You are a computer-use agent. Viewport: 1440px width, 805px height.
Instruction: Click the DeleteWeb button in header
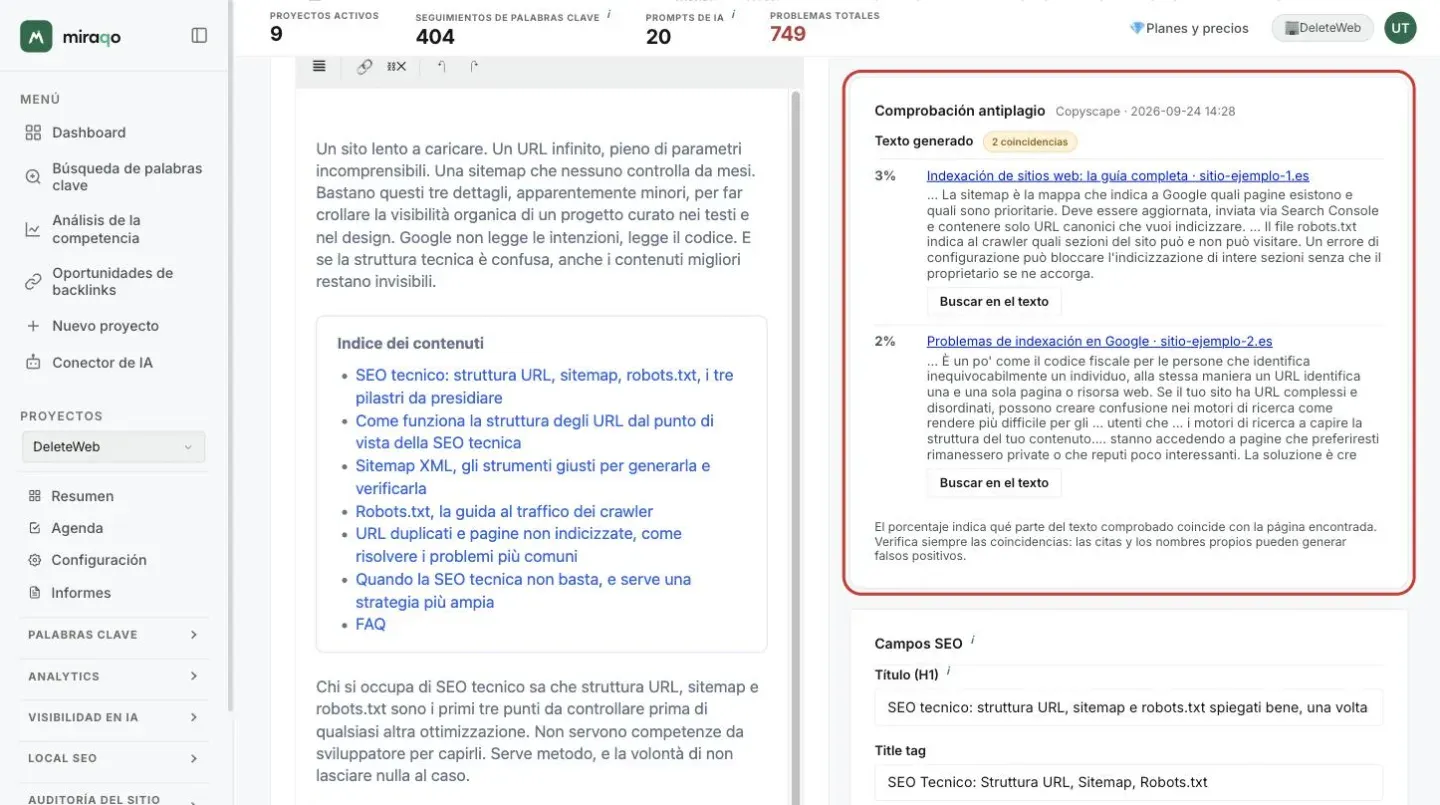(1322, 28)
